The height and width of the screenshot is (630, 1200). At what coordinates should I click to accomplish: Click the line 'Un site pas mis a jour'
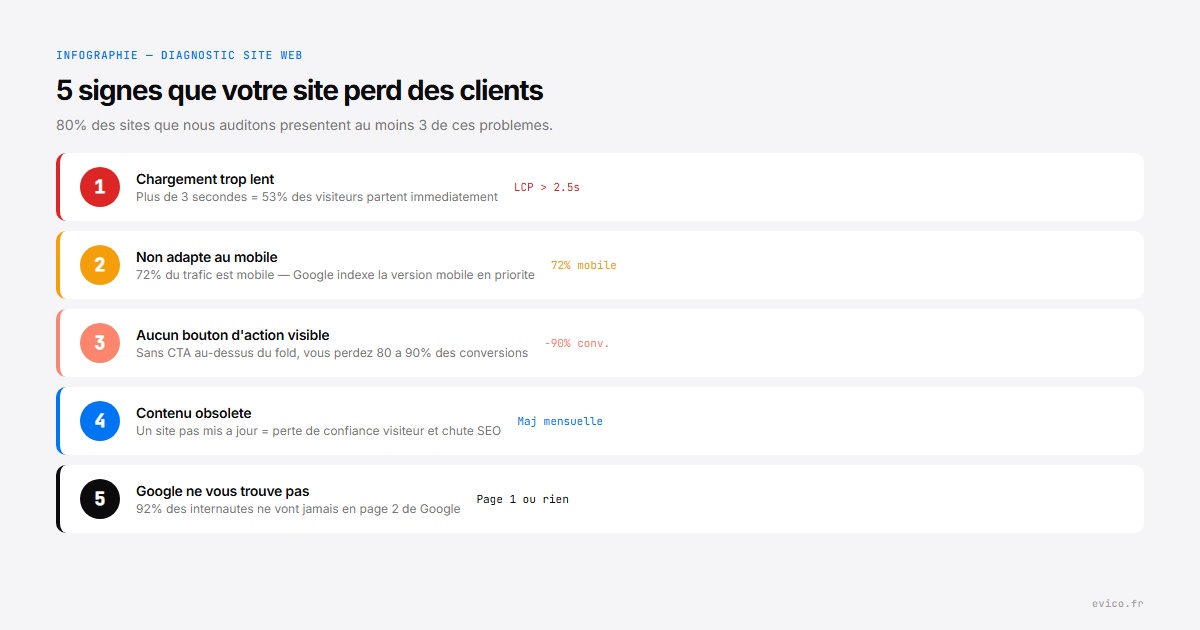tap(319, 431)
